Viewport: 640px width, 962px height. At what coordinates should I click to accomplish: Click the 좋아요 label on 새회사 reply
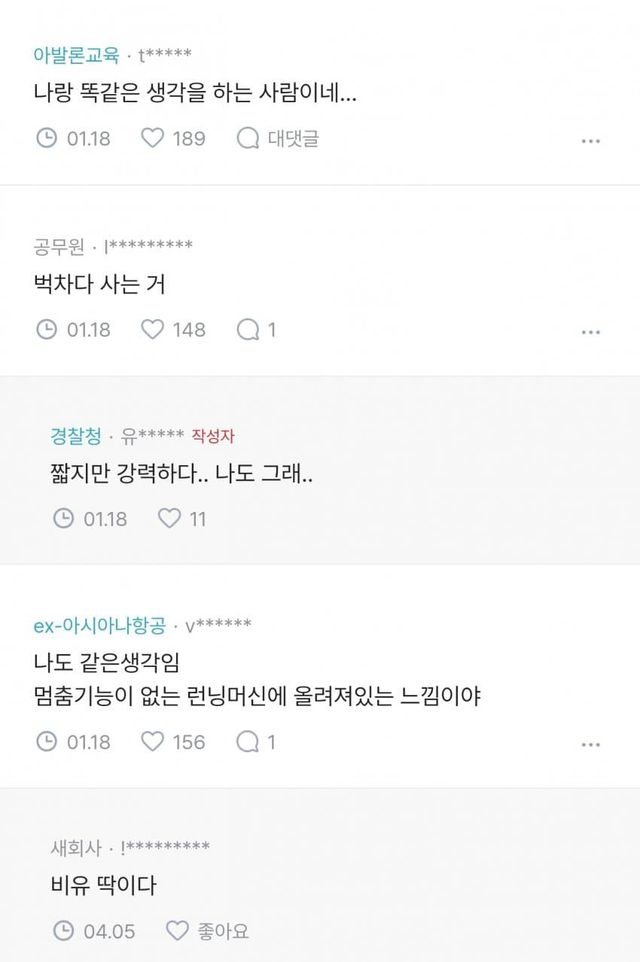point(222,930)
